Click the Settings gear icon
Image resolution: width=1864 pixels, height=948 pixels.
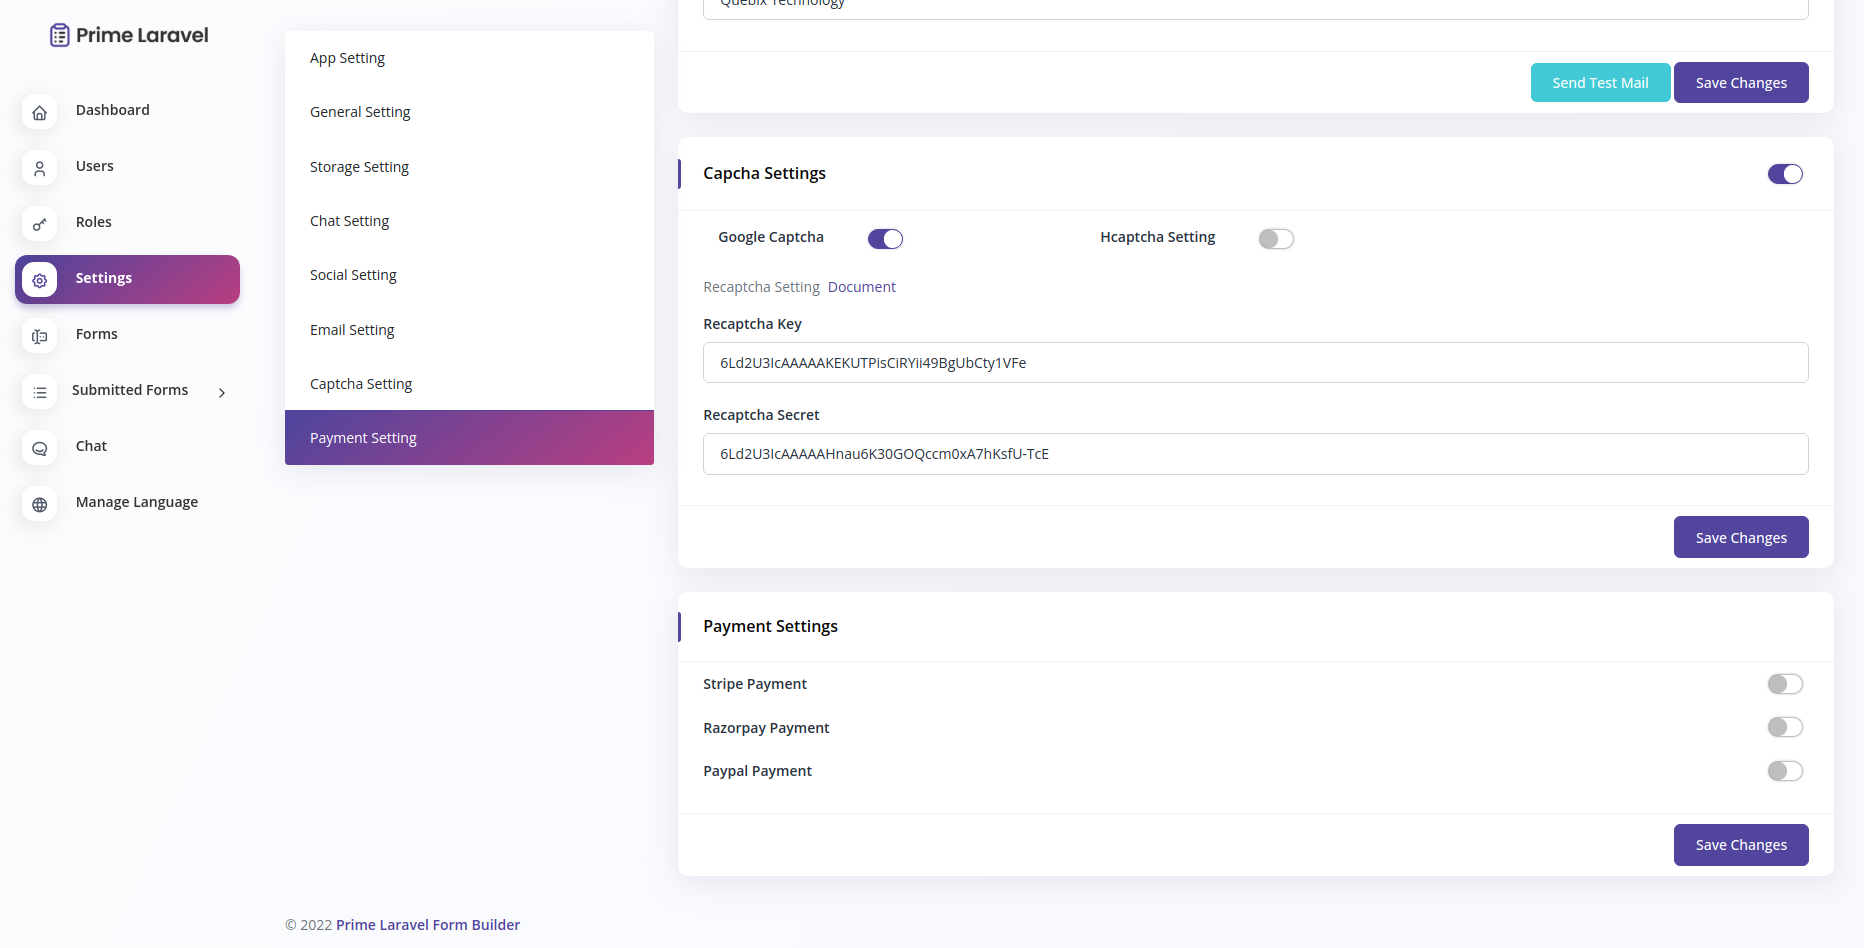[x=39, y=280]
